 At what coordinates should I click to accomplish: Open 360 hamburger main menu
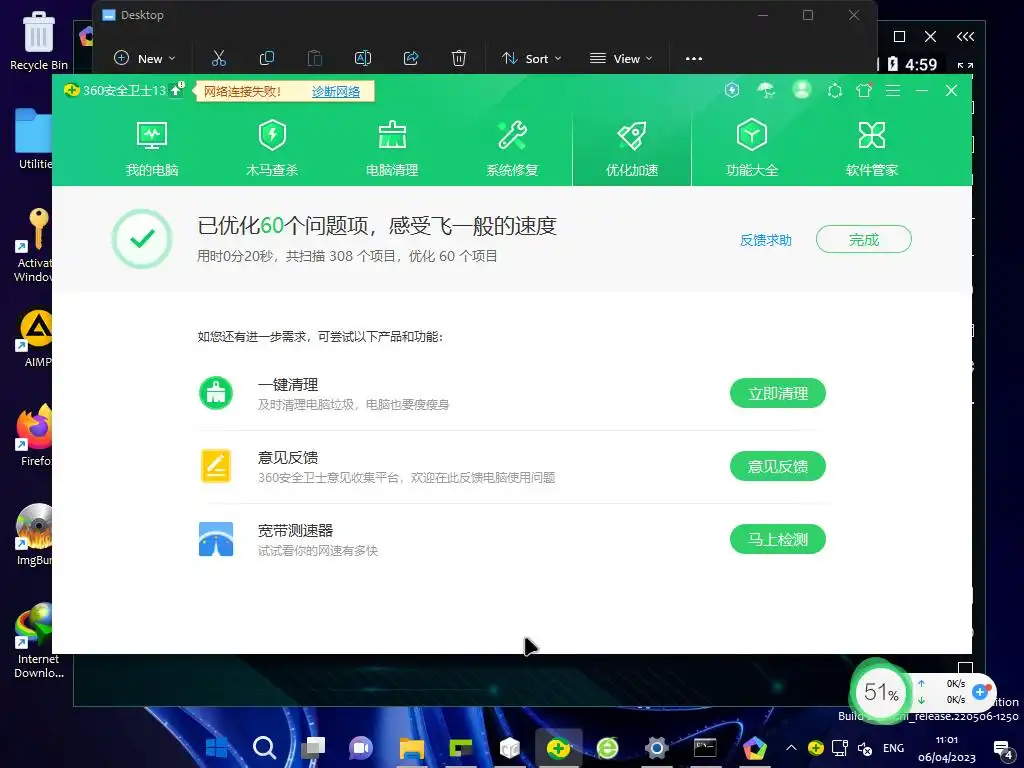click(893, 91)
